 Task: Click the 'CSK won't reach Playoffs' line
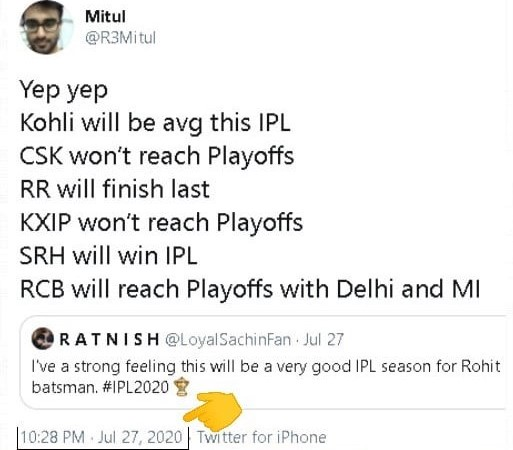[x=157, y=156]
